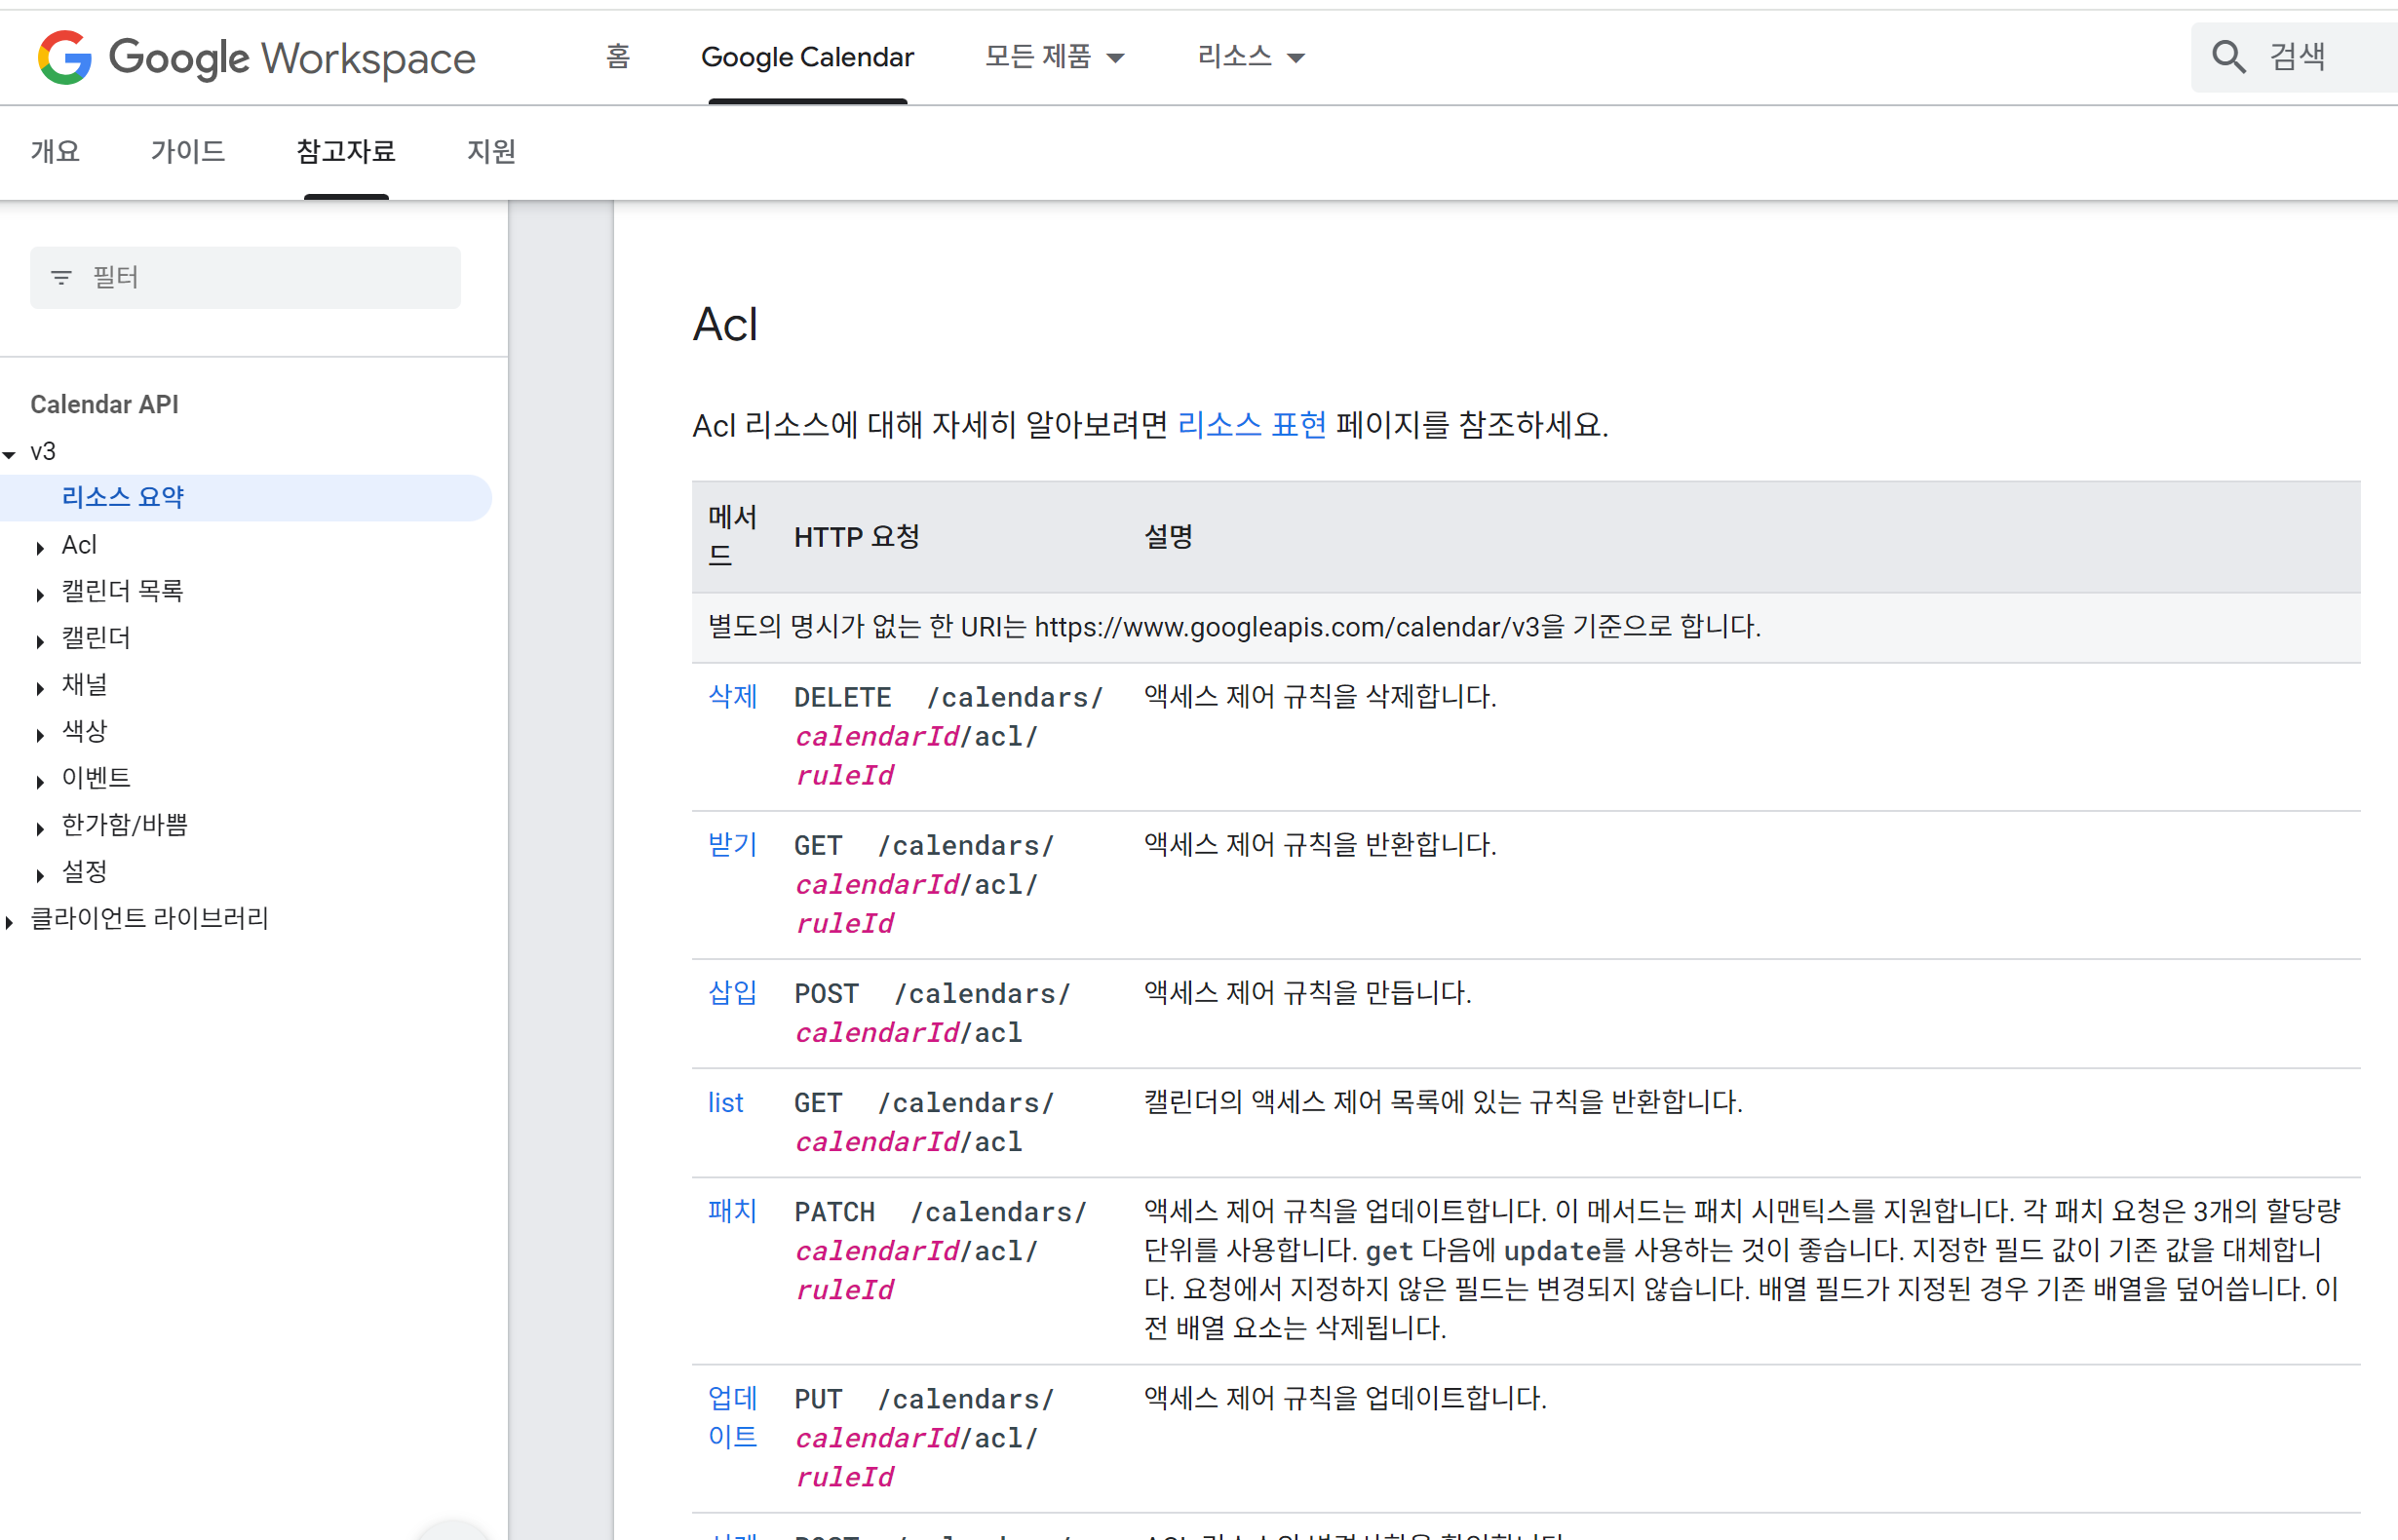Click the 필터 input field

[x=245, y=277]
